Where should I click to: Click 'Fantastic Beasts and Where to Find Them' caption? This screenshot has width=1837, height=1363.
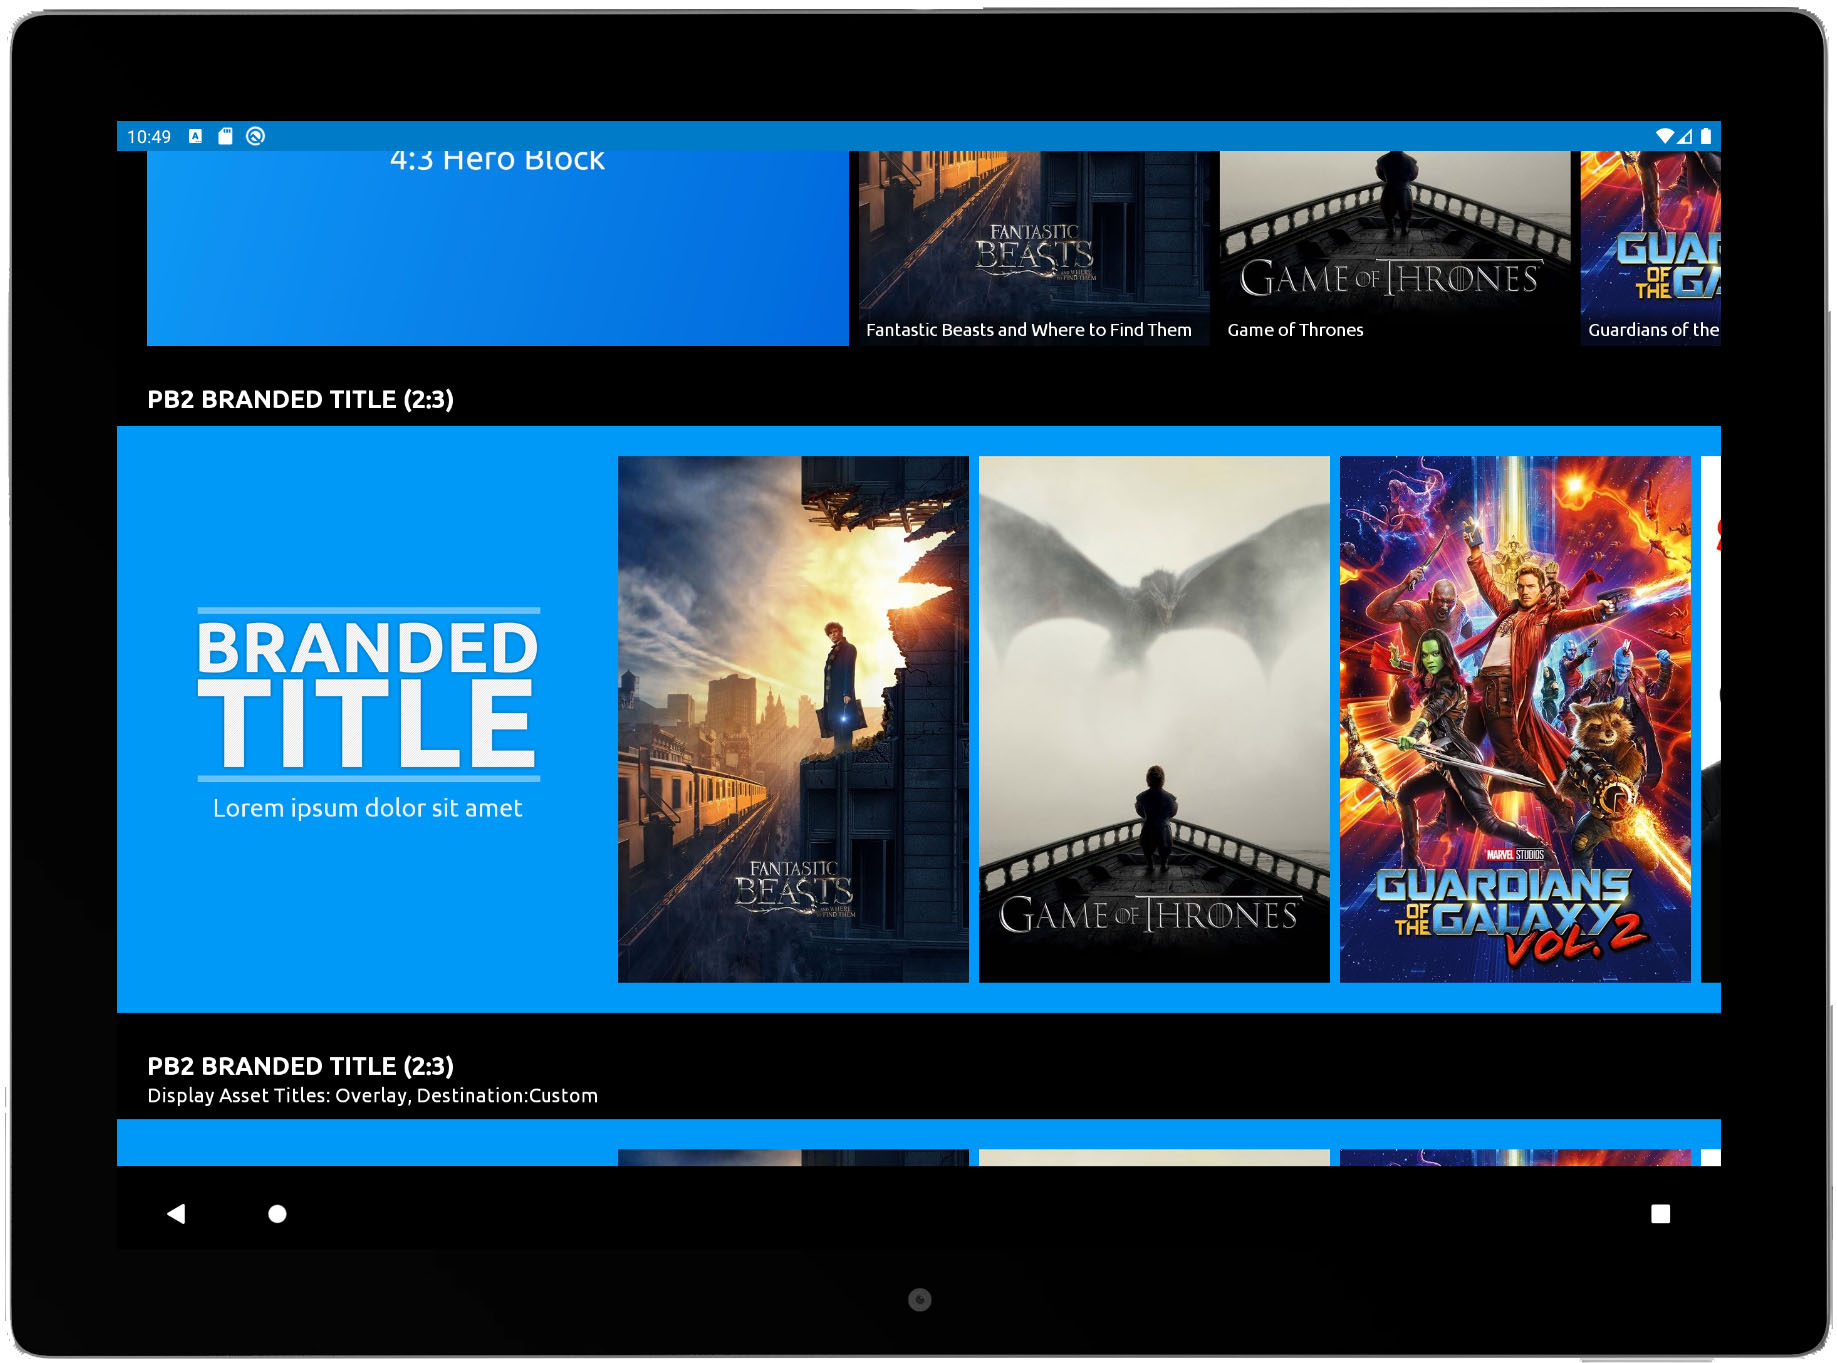(1028, 330)
